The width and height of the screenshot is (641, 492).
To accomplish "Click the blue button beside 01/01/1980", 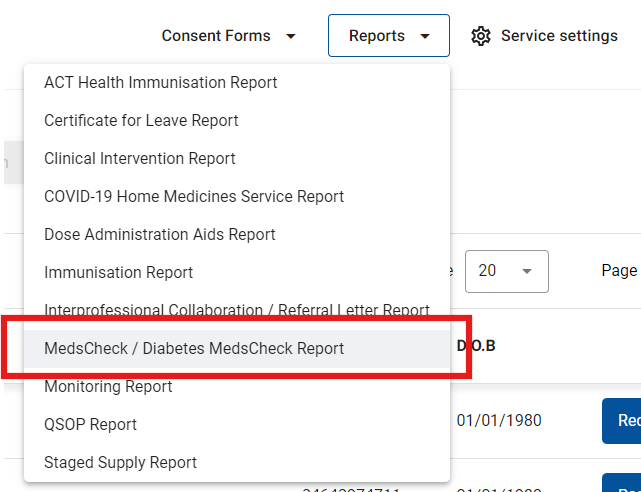I will pyautogui.click(x=621, y=421).
